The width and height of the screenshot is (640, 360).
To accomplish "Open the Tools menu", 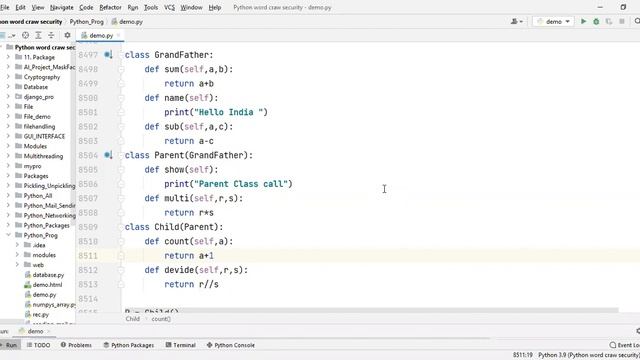I will (x=151, y=7).
